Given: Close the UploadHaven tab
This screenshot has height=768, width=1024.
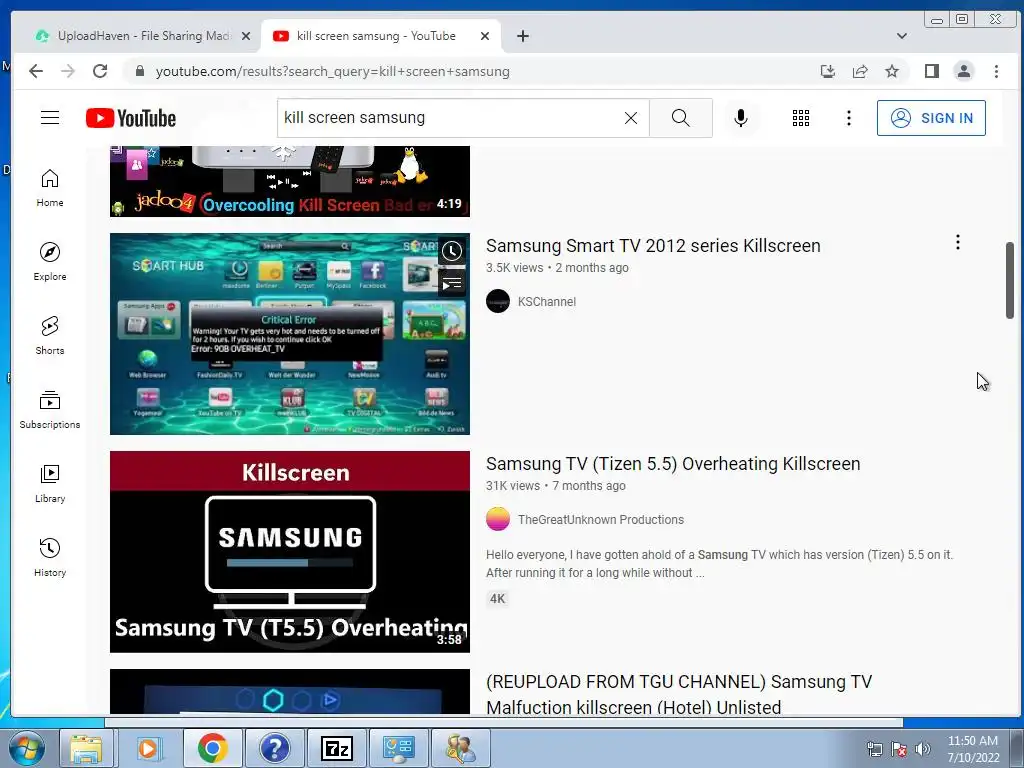Looking at the screenshot, I should click(246, 37).
